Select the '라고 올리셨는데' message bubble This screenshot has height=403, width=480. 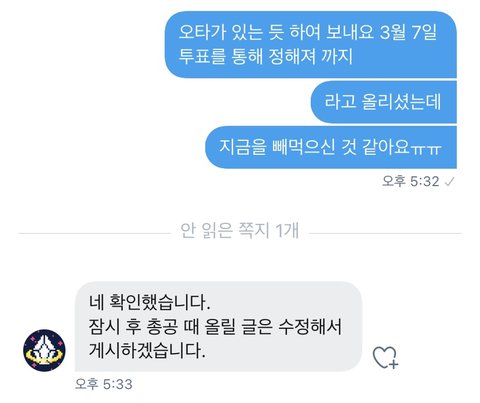pos(384,102)
